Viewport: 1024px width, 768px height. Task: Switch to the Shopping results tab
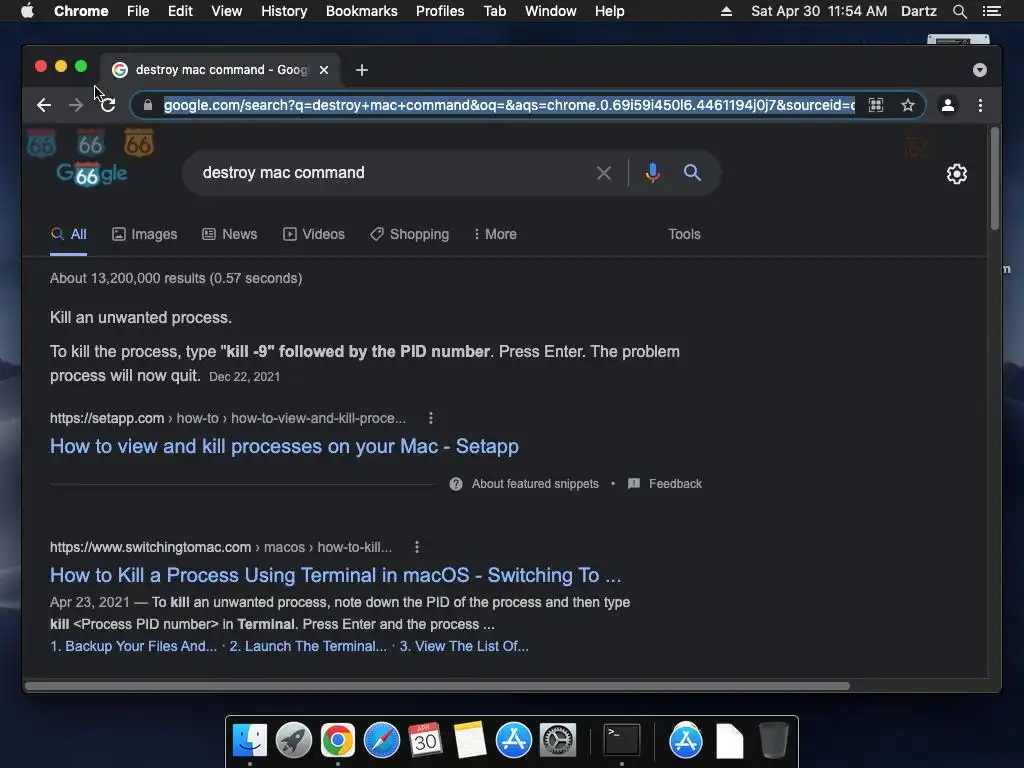[409, 234]
